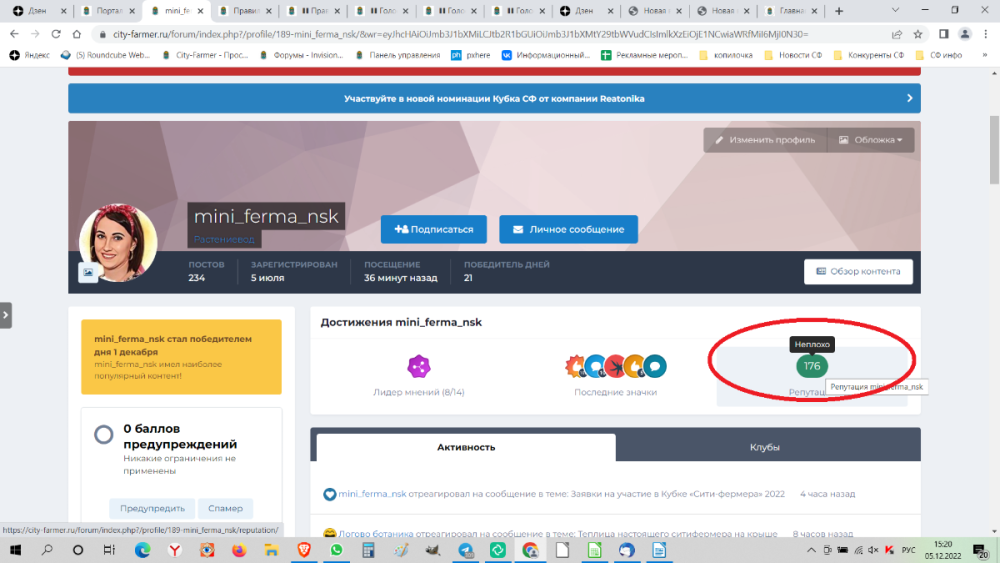Open WhatsApp from the Windows taskbar
1000x563 pixels.
[x=336, y=550]
